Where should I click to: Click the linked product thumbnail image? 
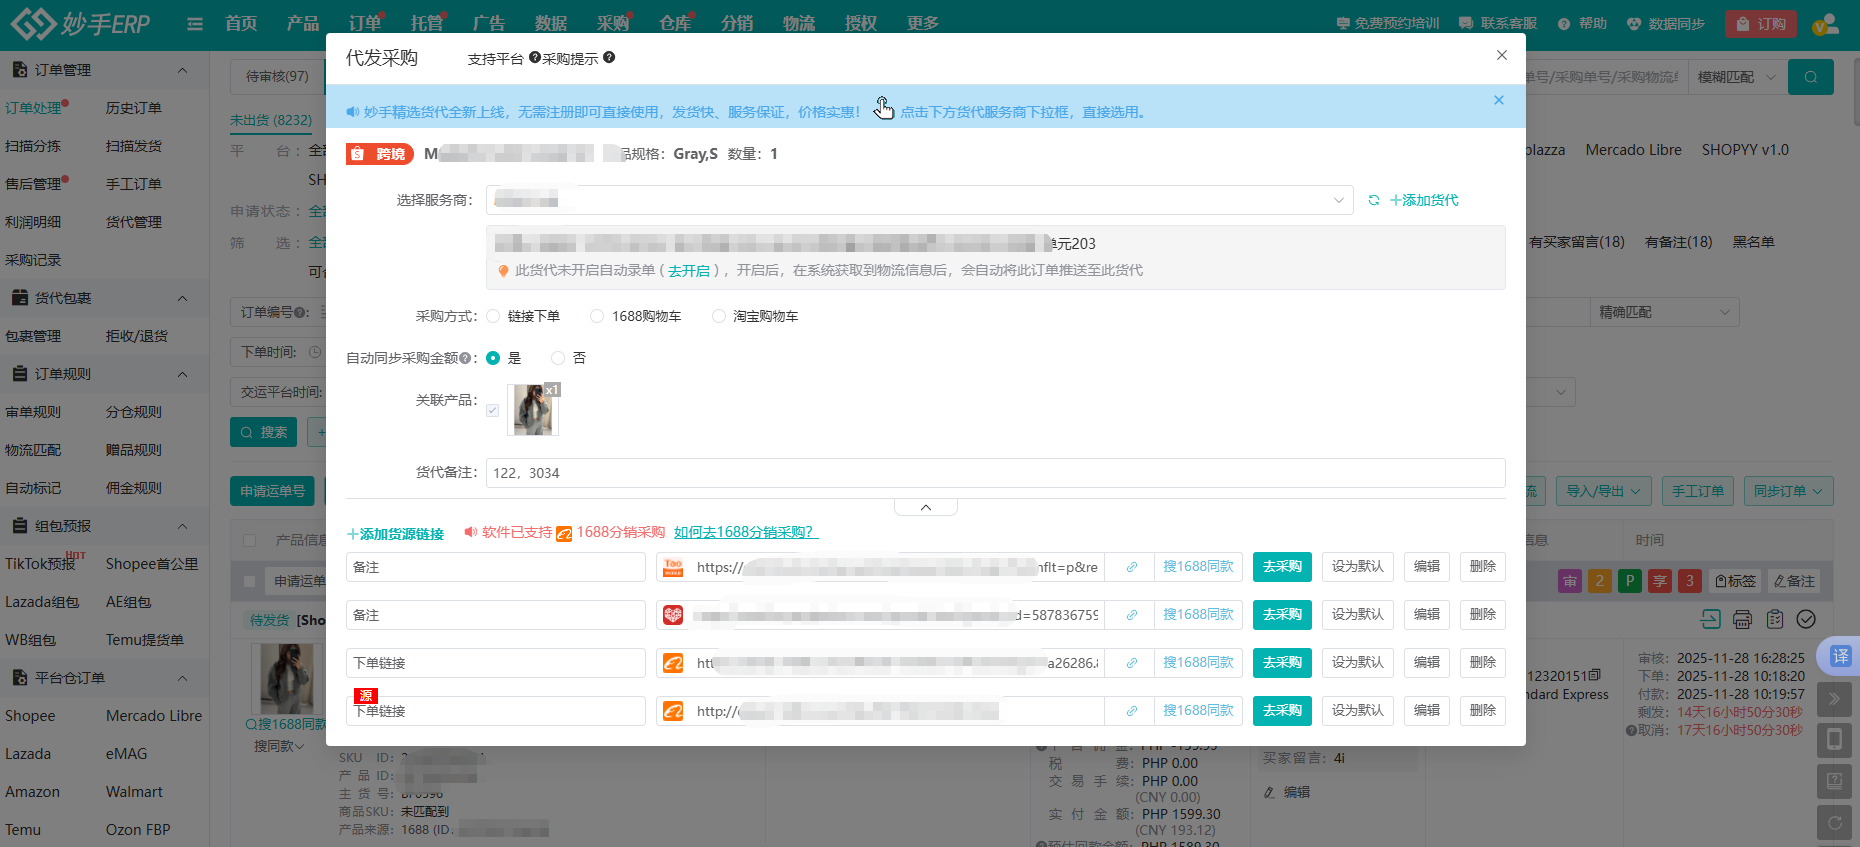pos(533,410)
